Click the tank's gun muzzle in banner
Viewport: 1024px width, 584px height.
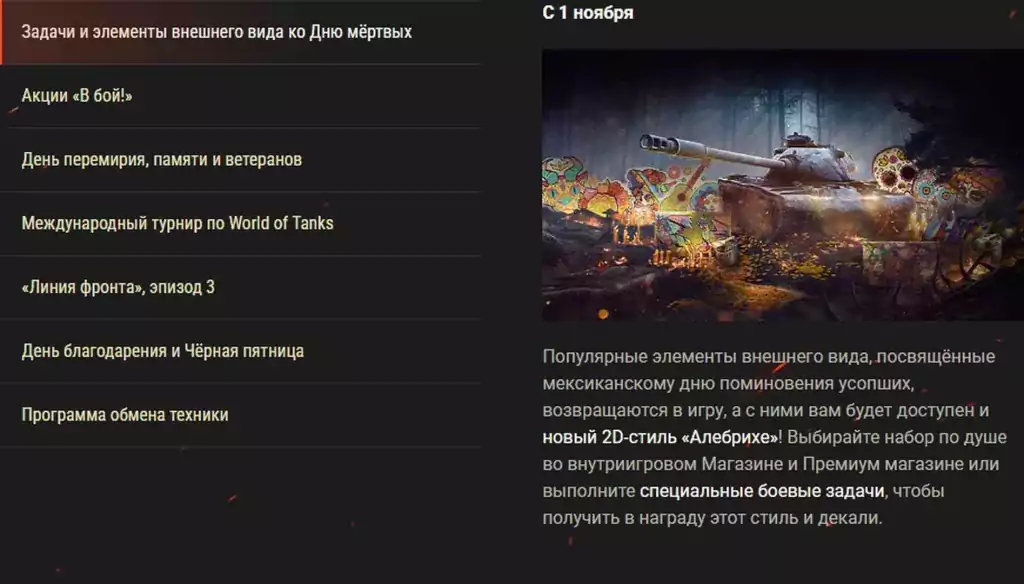658,143
